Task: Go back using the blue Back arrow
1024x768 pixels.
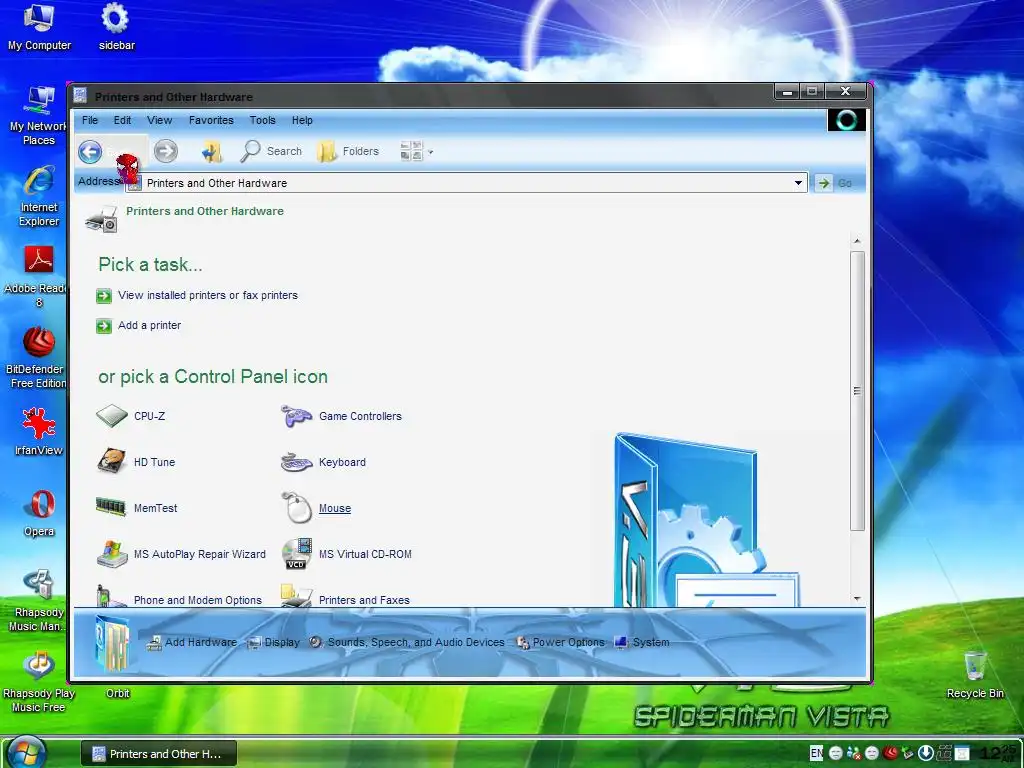Action: [x=90, y=152]
